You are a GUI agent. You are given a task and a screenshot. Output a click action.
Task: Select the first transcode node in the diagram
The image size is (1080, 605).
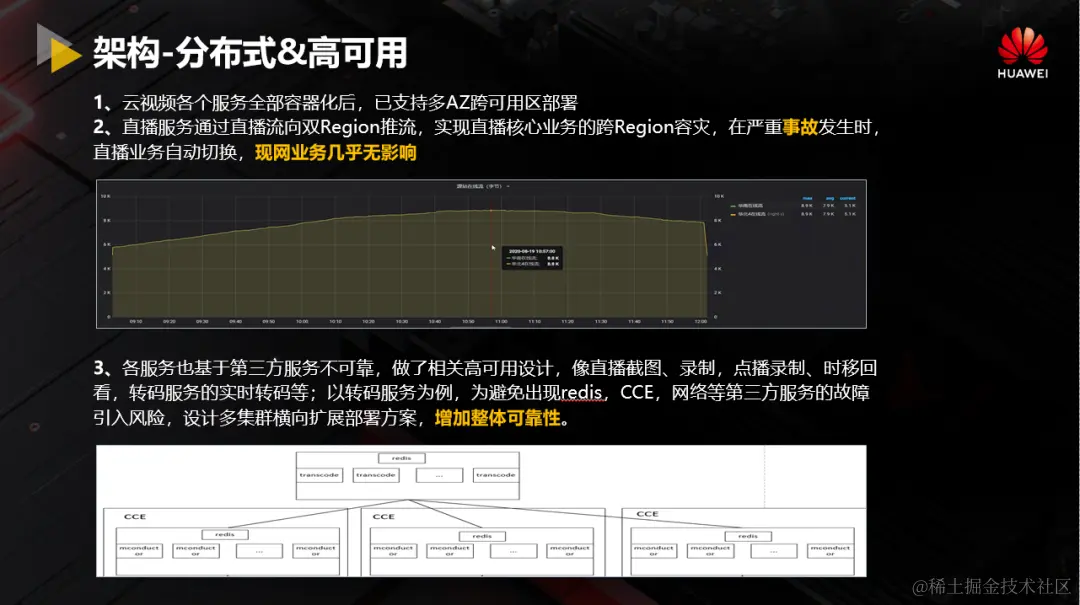[x=319, y=474]
